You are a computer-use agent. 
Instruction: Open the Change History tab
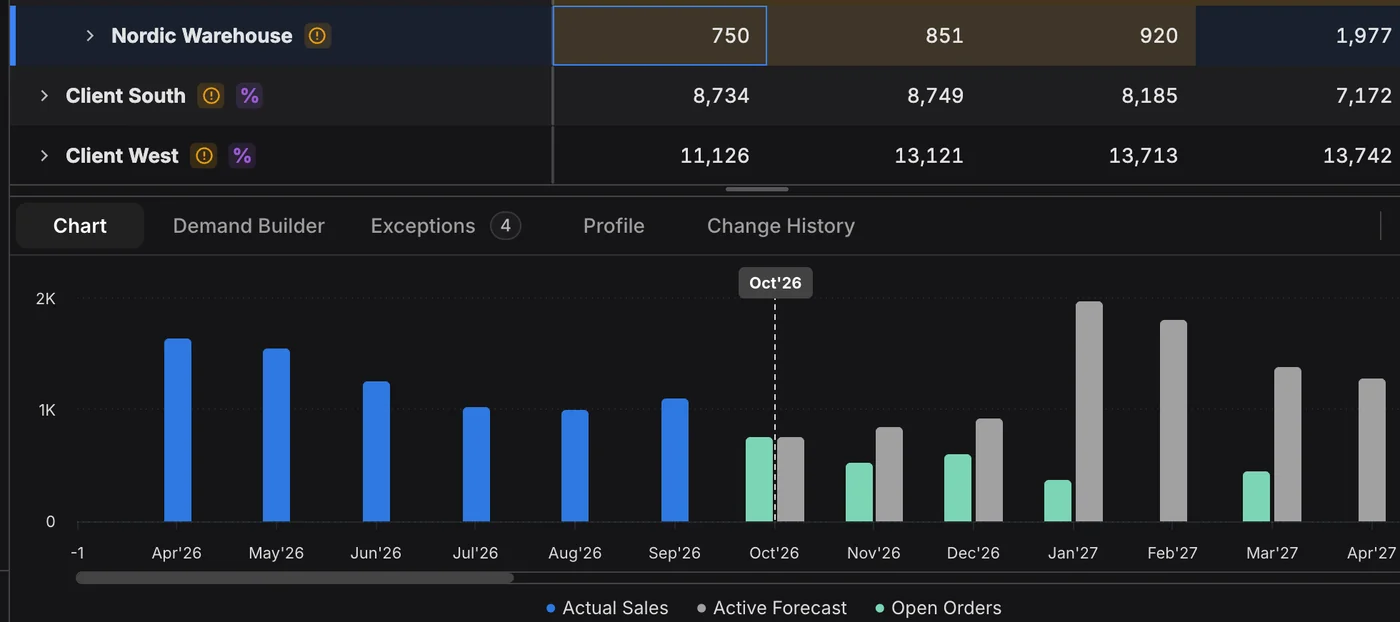point(781,226)
